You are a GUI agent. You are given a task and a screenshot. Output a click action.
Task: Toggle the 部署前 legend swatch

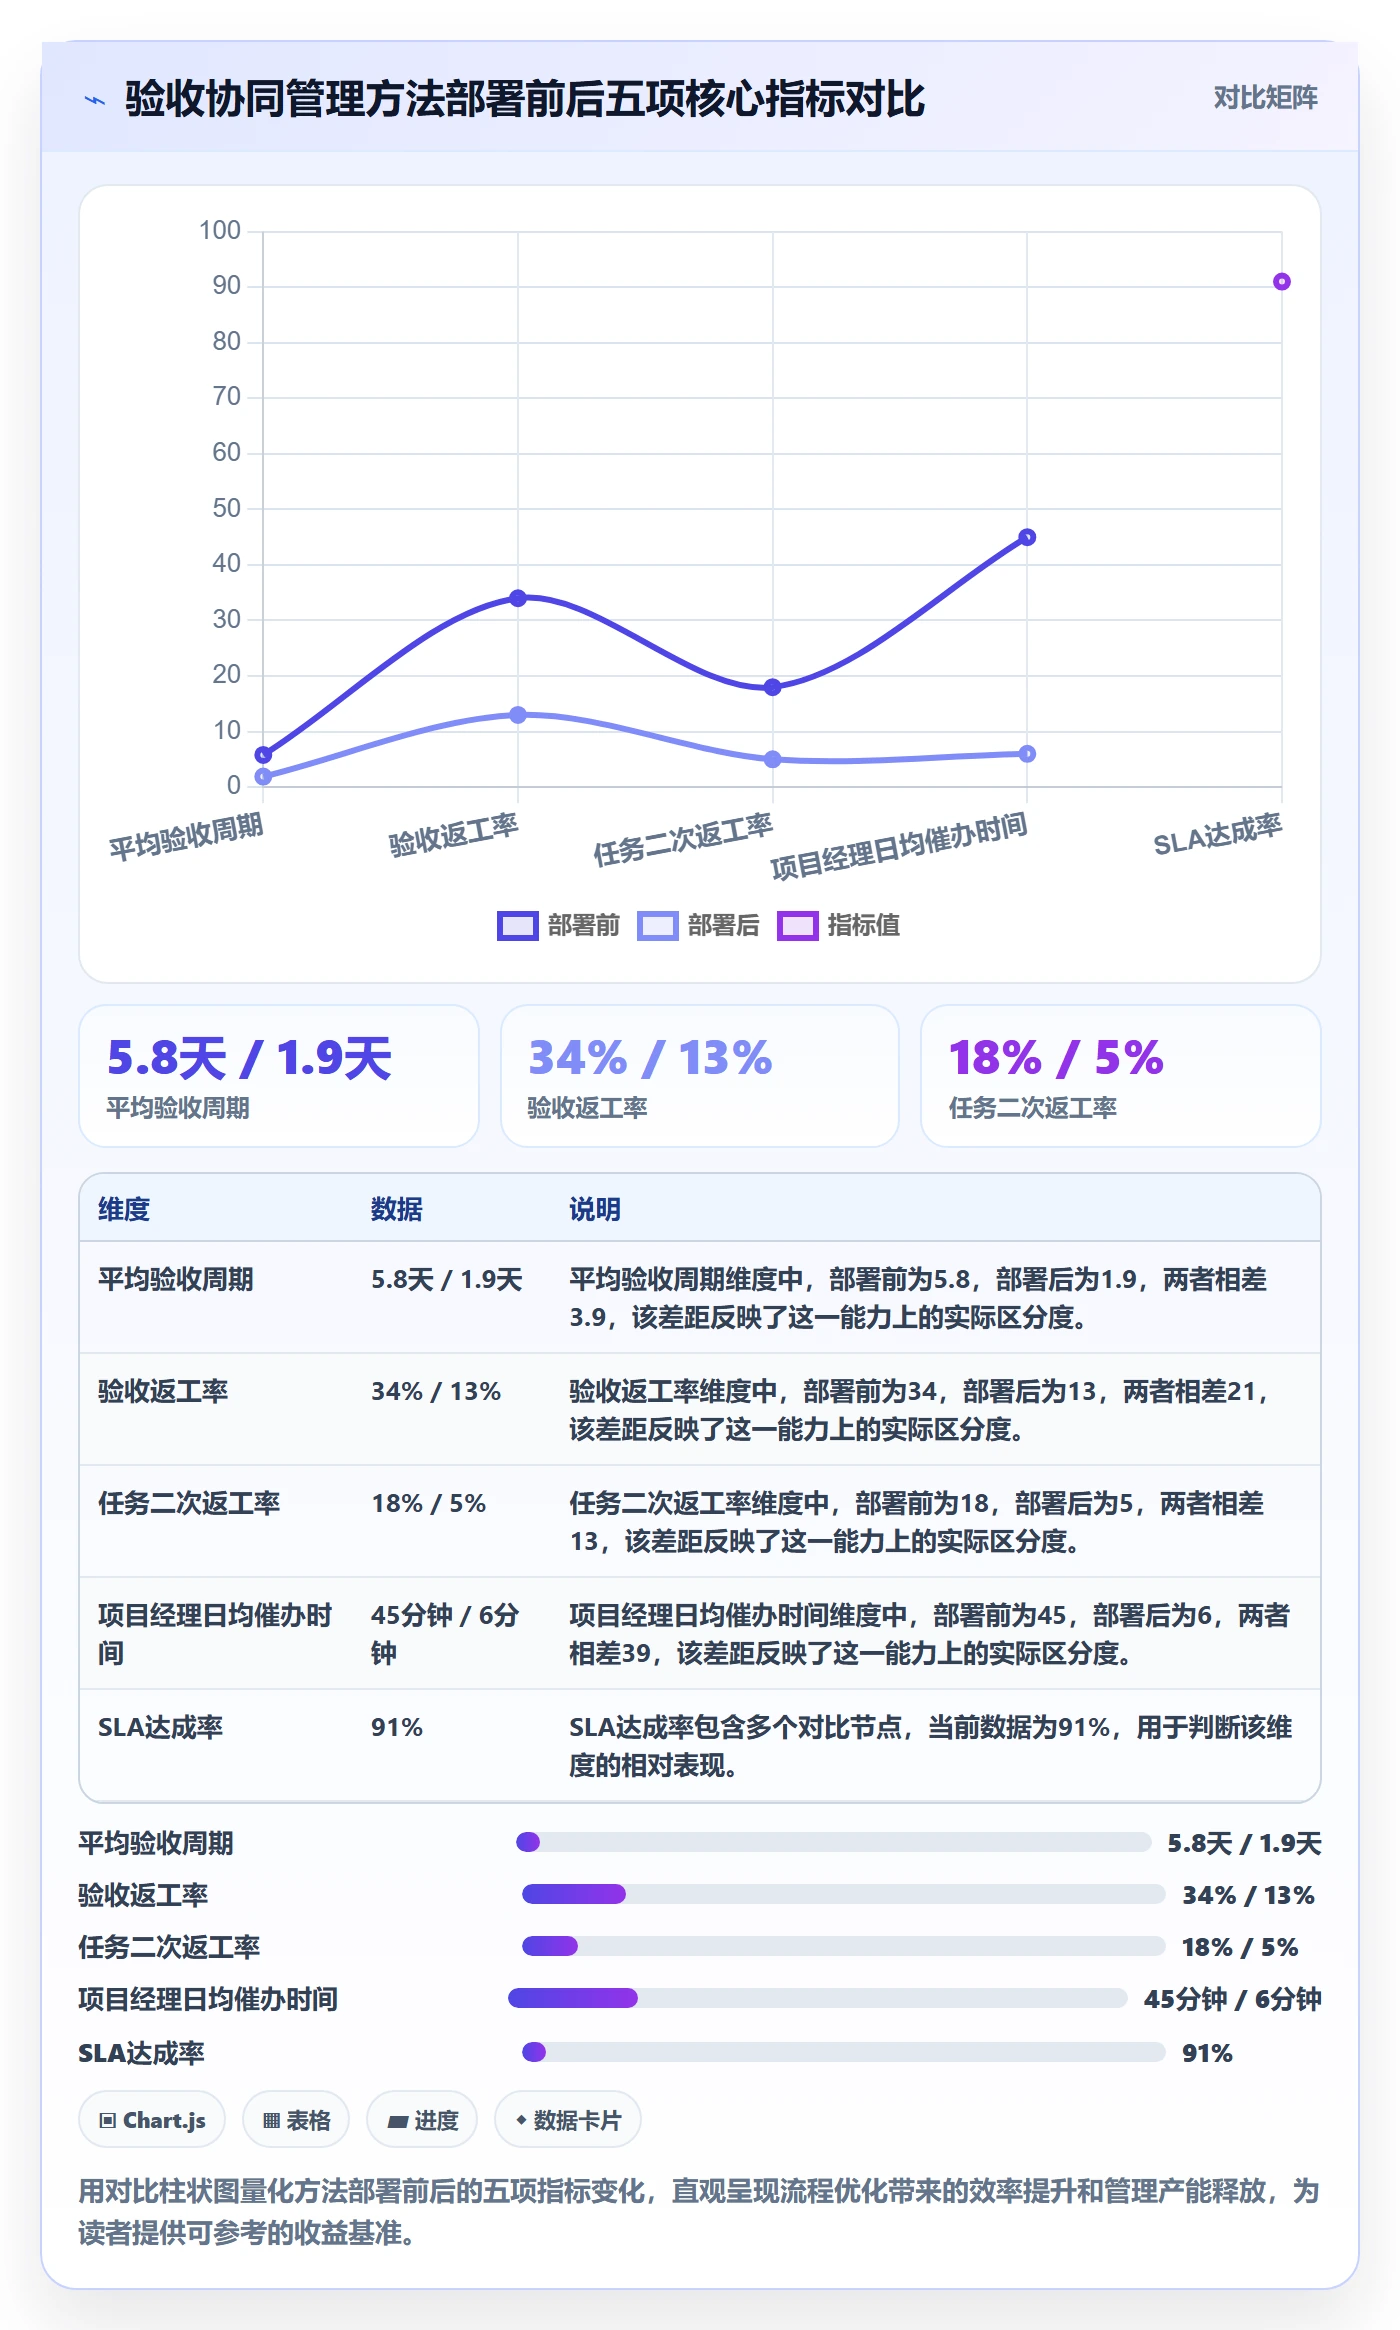point(518,926)
